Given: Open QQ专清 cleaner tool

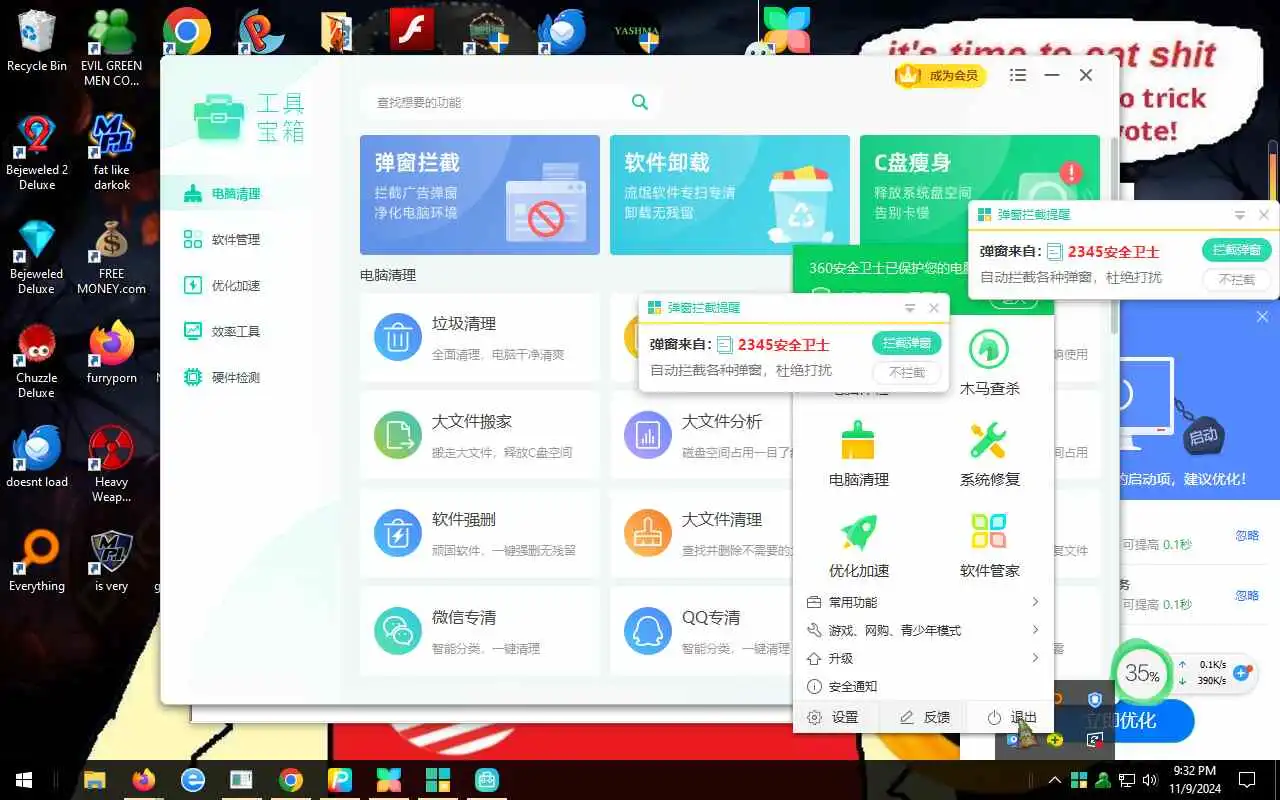Looking at the screenshot, I should [701, 631].
